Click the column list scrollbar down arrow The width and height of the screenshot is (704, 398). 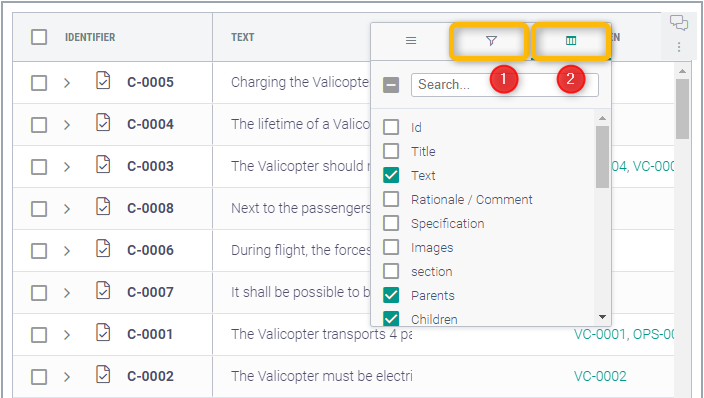(x=603, y=317)
